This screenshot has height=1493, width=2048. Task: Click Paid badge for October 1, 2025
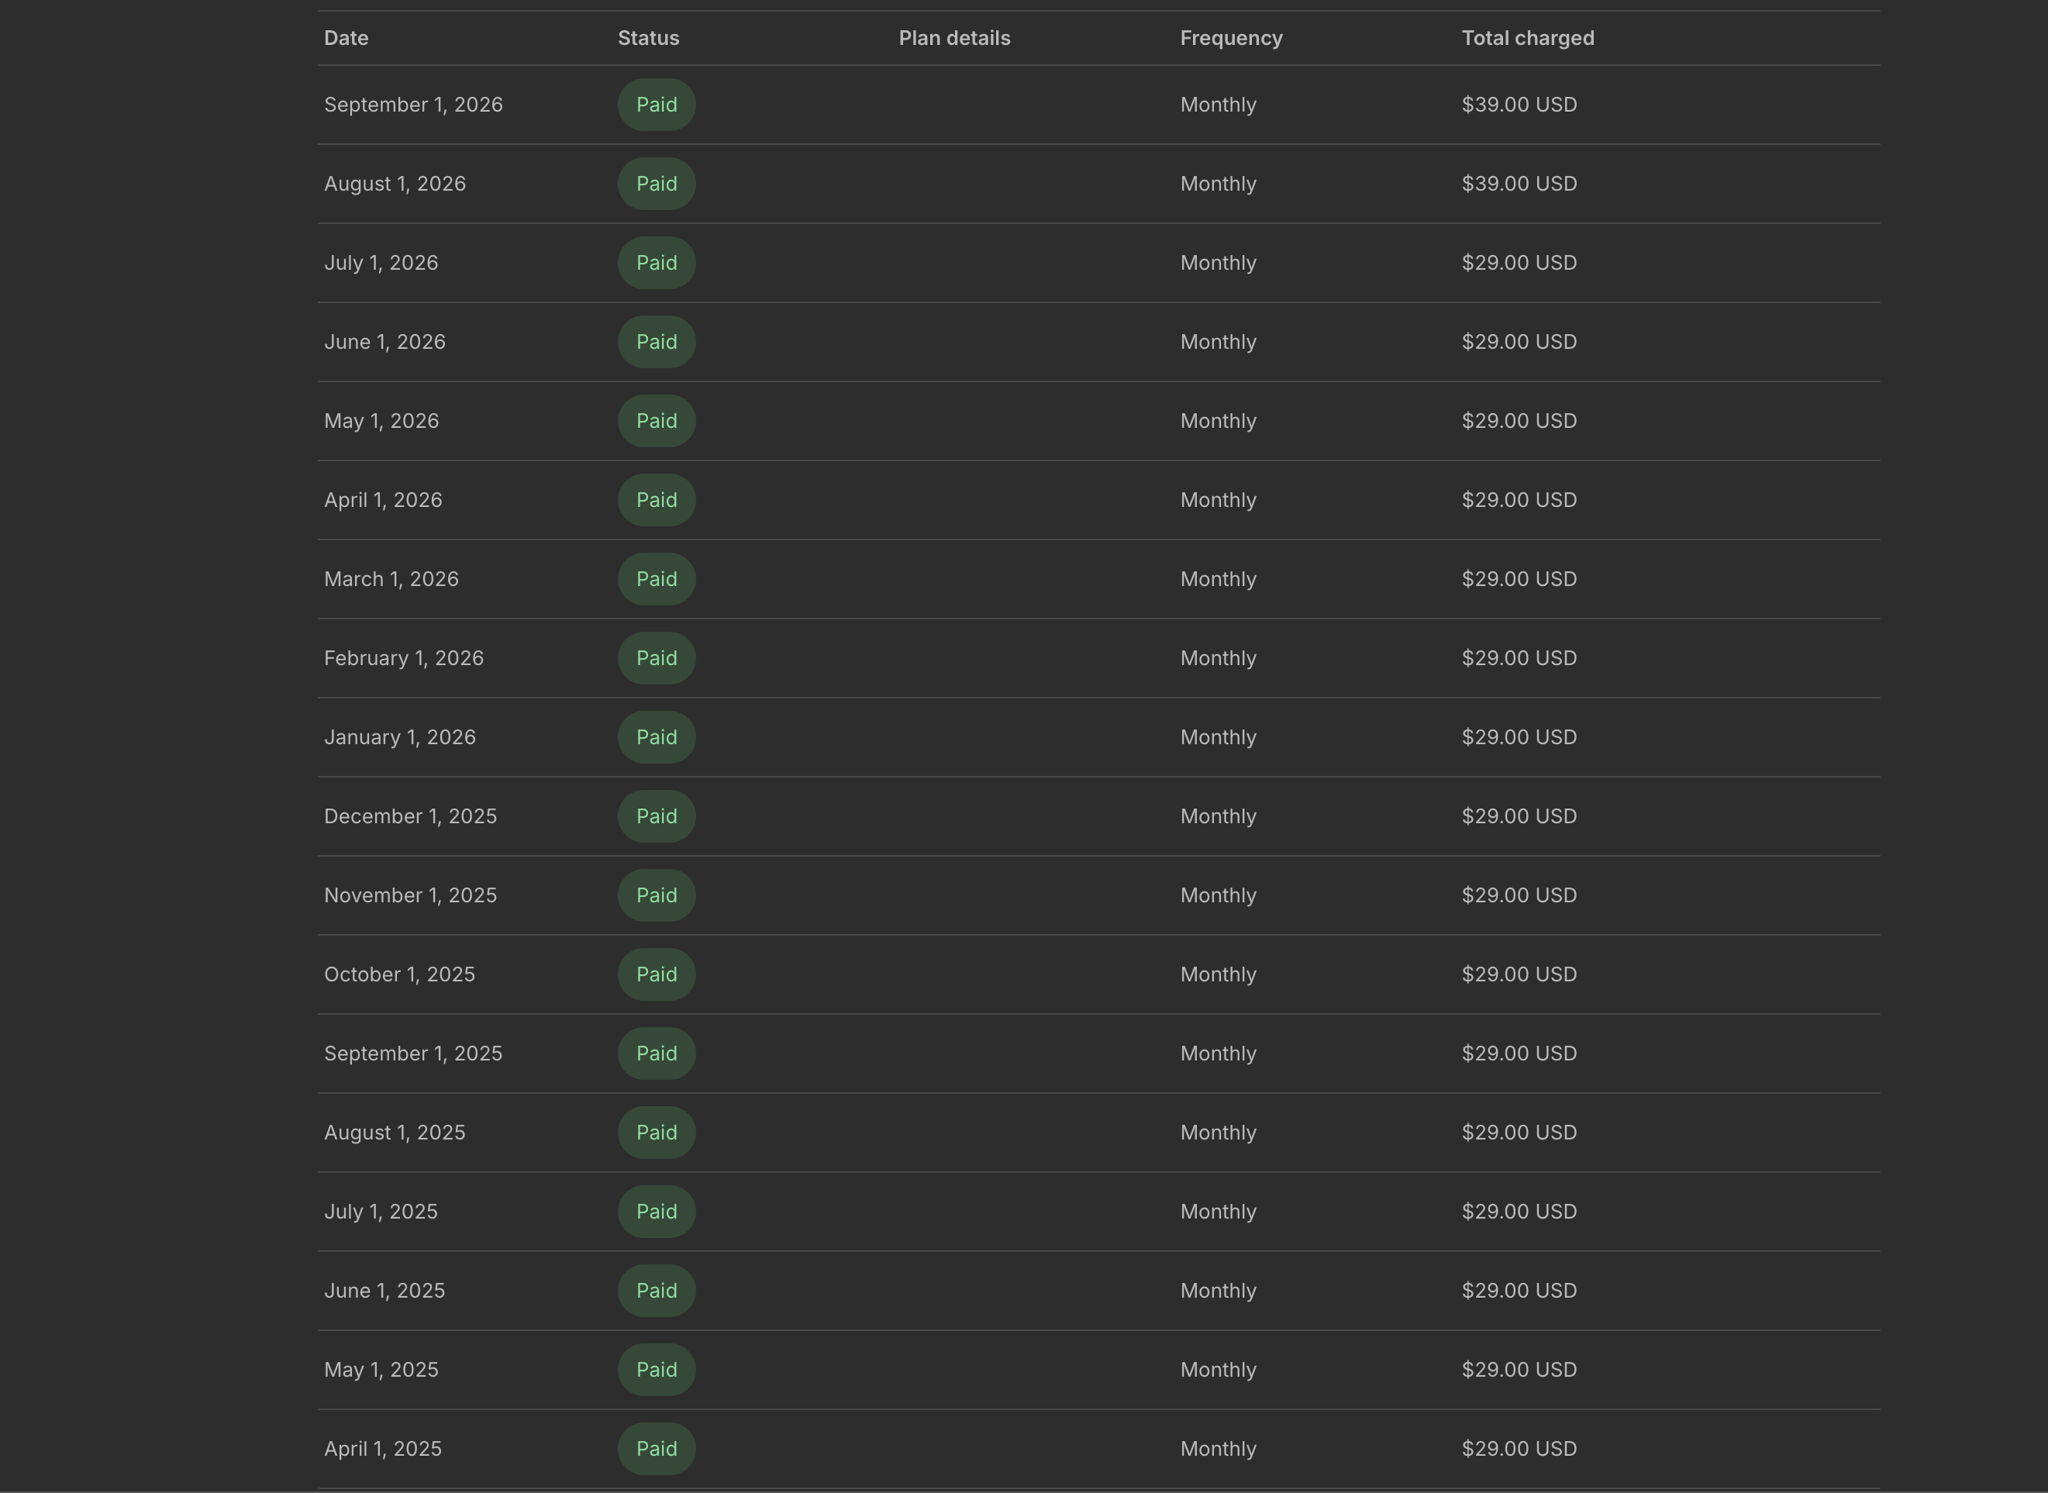pyautogui.click(x=656, y=974)
